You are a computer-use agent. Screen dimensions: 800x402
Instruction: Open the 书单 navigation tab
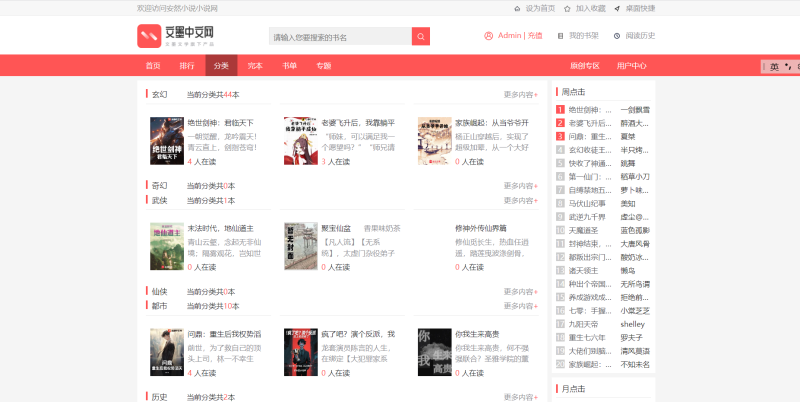(x=289, y=66)
